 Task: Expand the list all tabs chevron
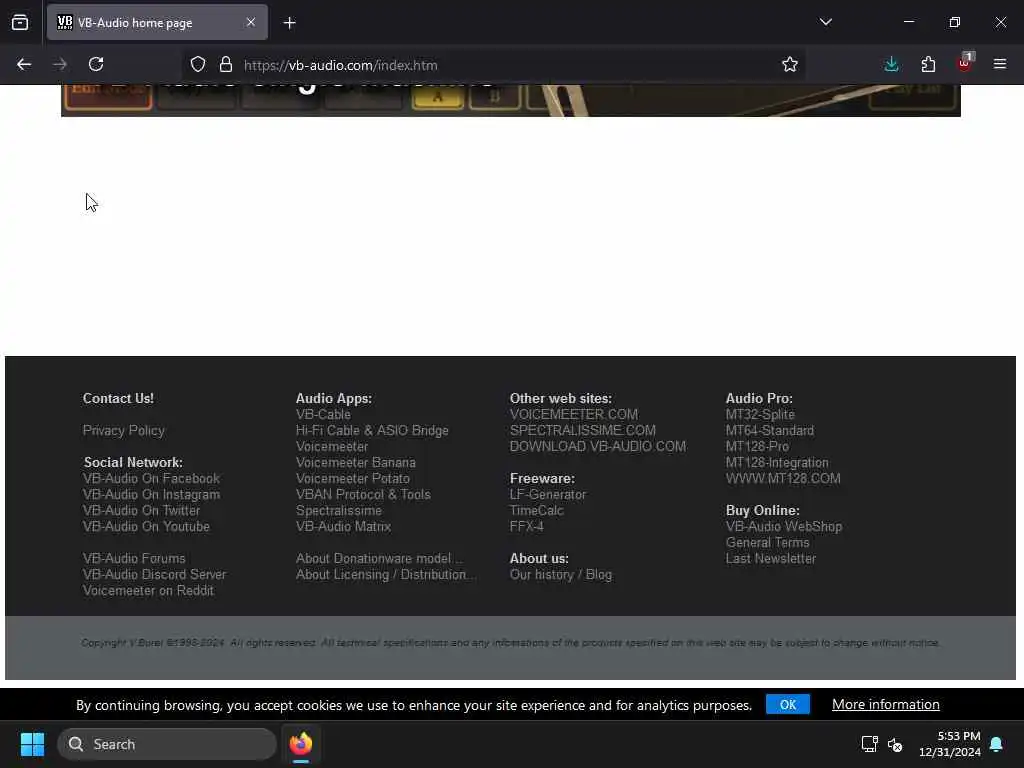click(x=825, y=22)
